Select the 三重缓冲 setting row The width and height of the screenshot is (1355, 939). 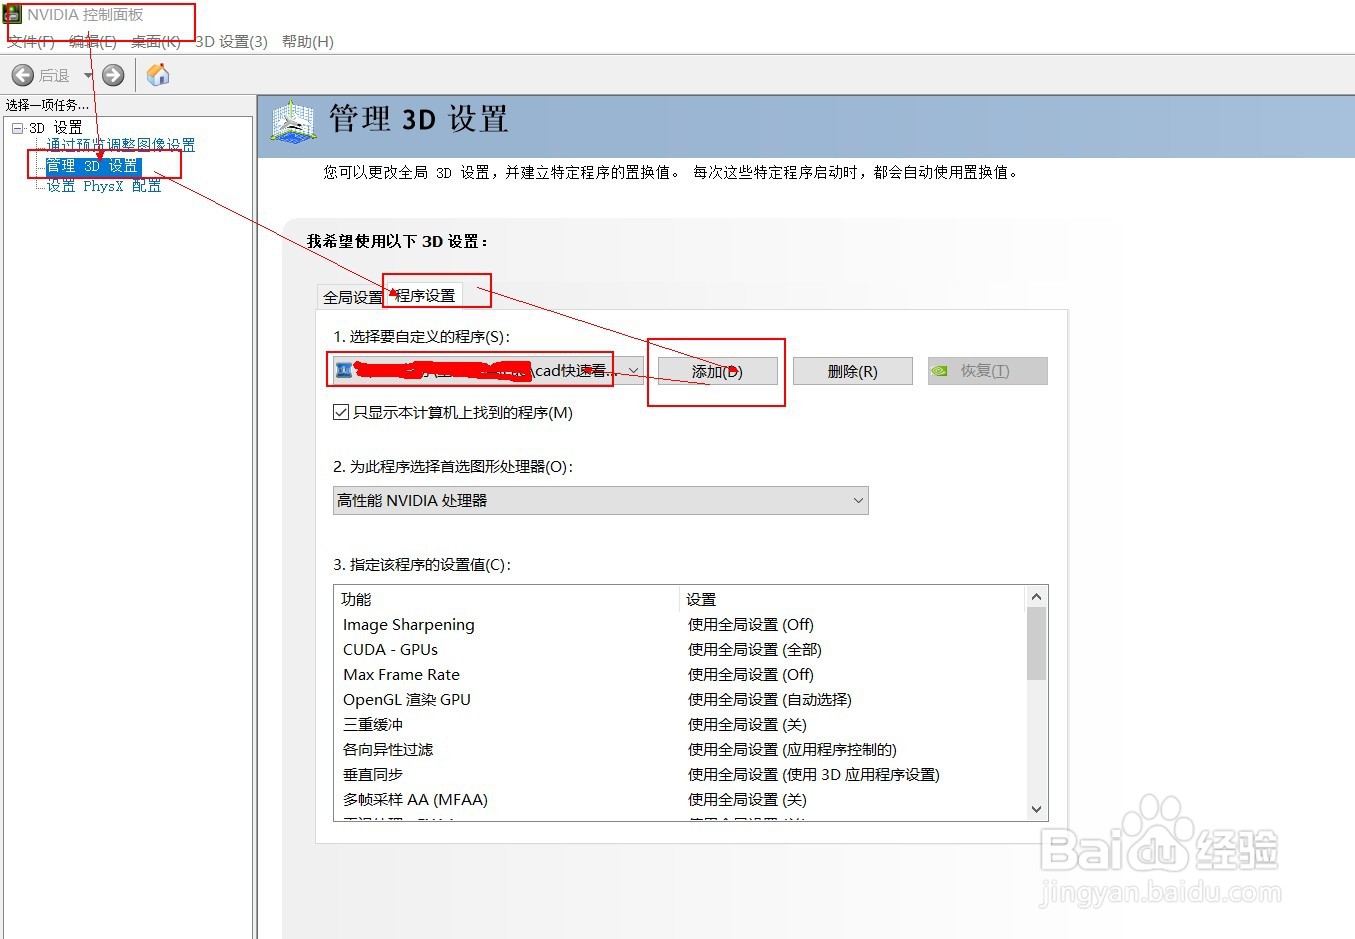pyautogui.click(x=679, y=725)
